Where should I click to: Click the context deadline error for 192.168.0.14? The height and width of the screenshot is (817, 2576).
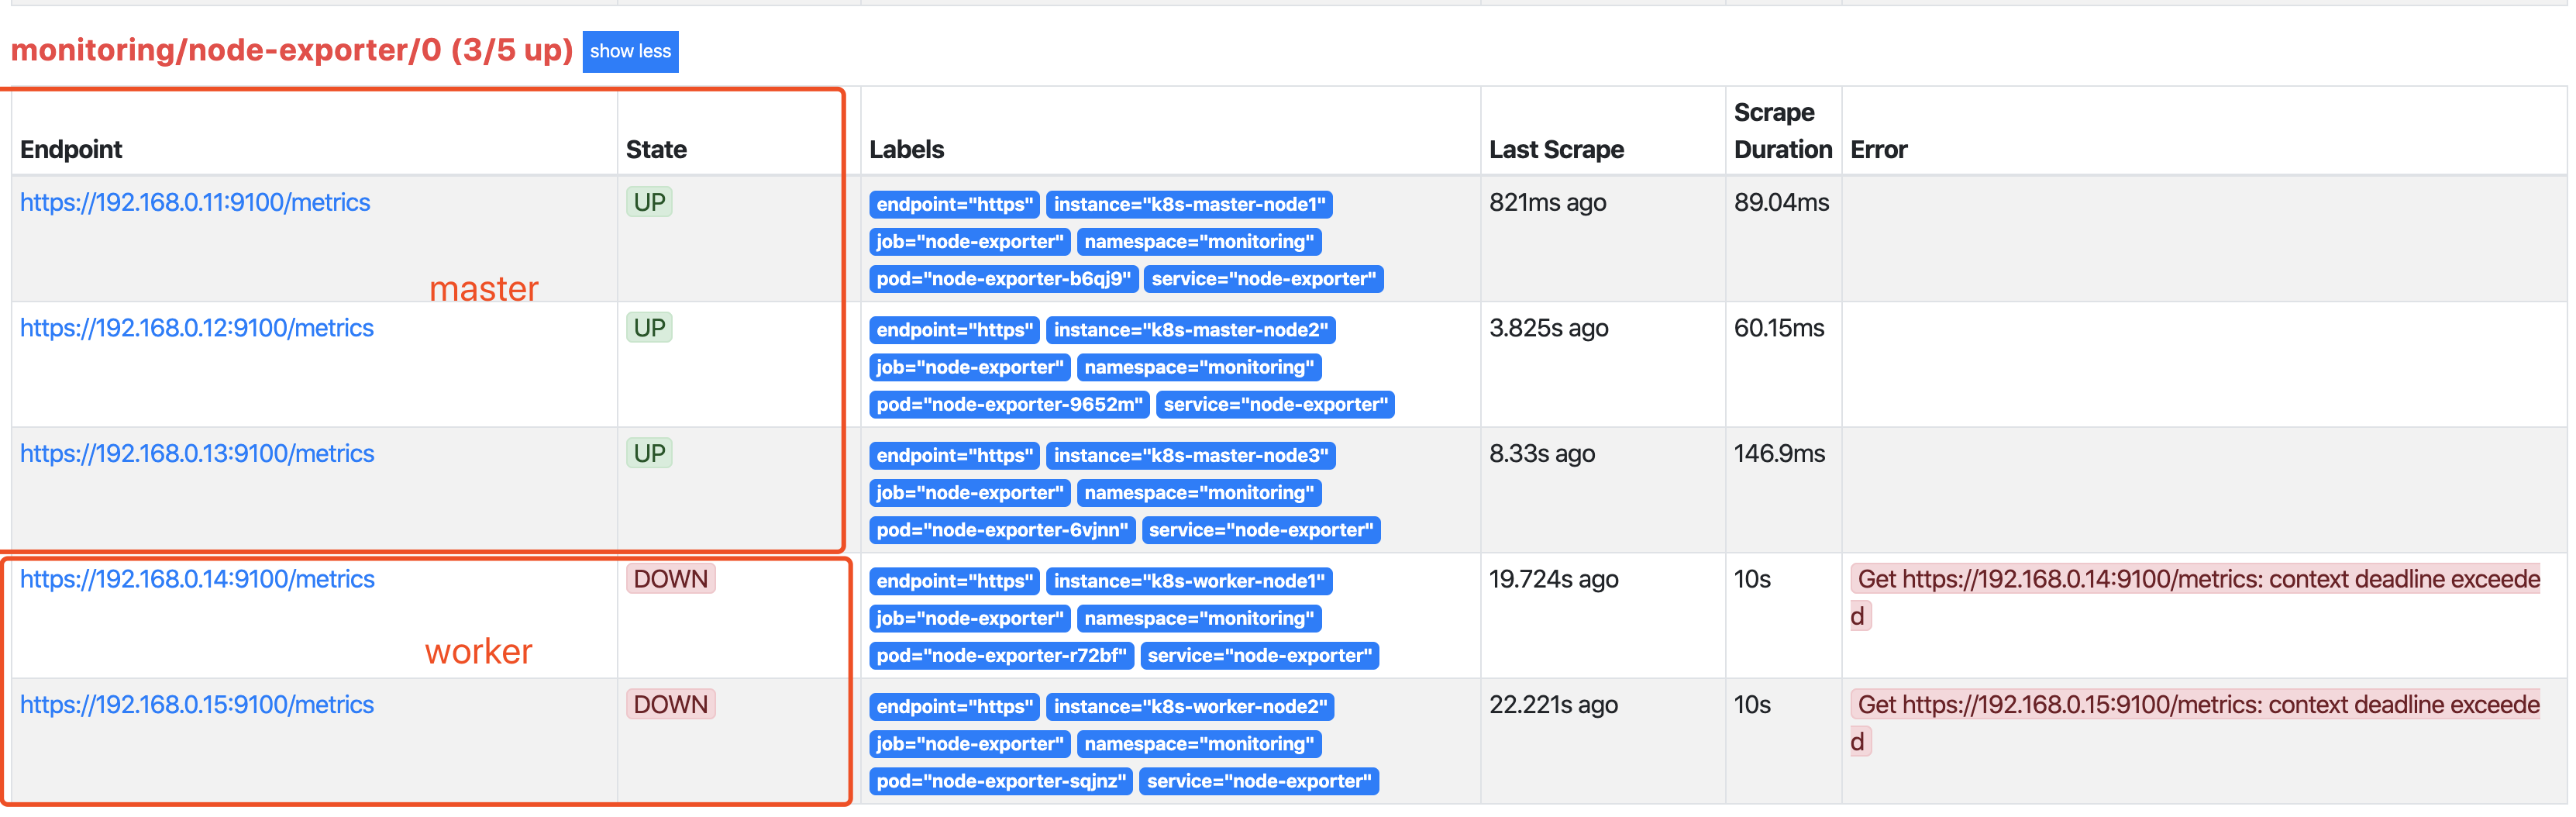click(x=2197, y=580)
